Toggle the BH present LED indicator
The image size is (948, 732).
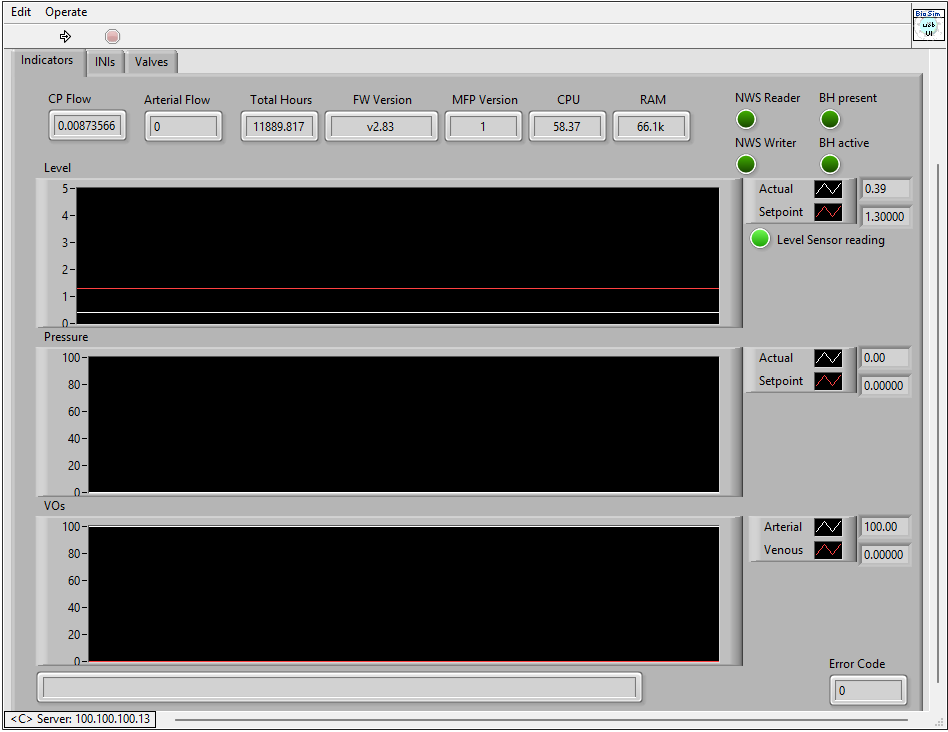click(830, 120)
